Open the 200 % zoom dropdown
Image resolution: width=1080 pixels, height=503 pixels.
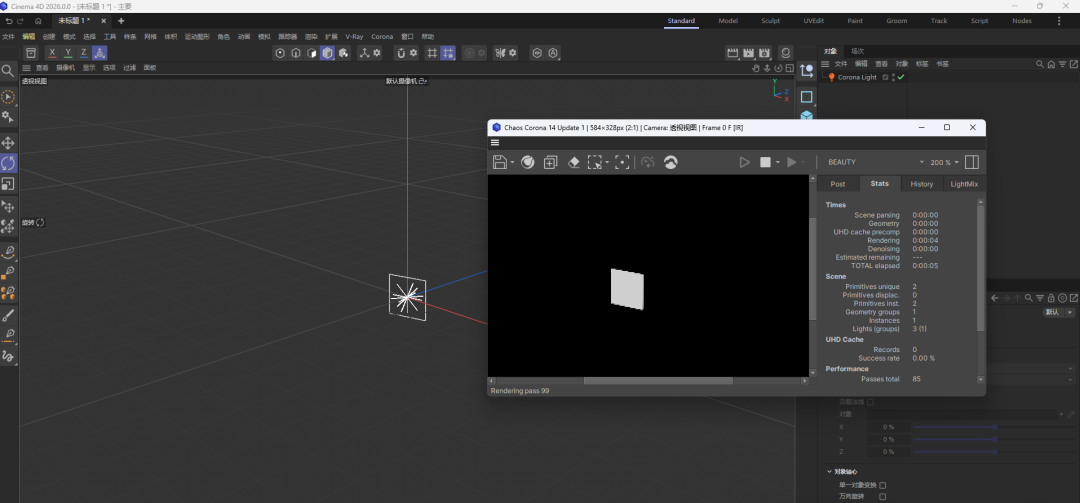[944, 162]
